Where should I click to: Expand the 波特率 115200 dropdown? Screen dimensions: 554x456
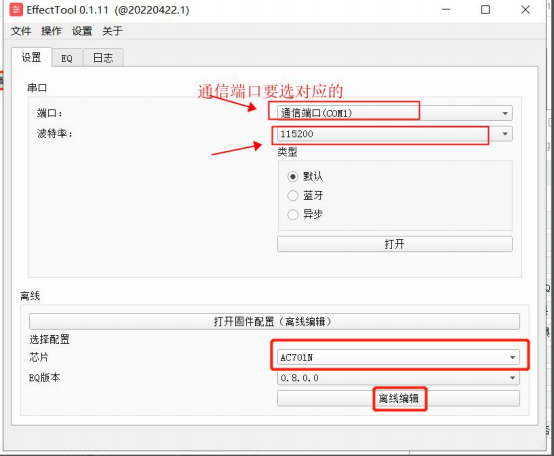pyautogui.click(x=395, y=134)
